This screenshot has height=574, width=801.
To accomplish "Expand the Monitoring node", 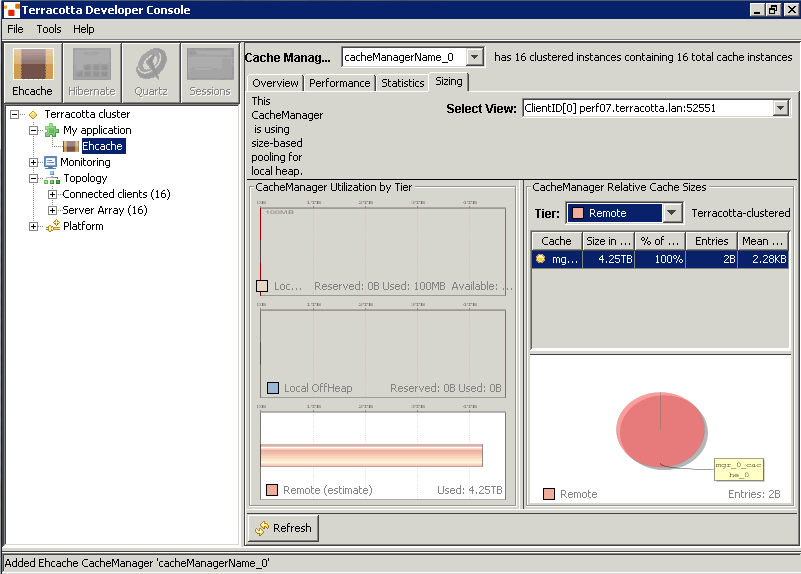I will pos(33,162).
